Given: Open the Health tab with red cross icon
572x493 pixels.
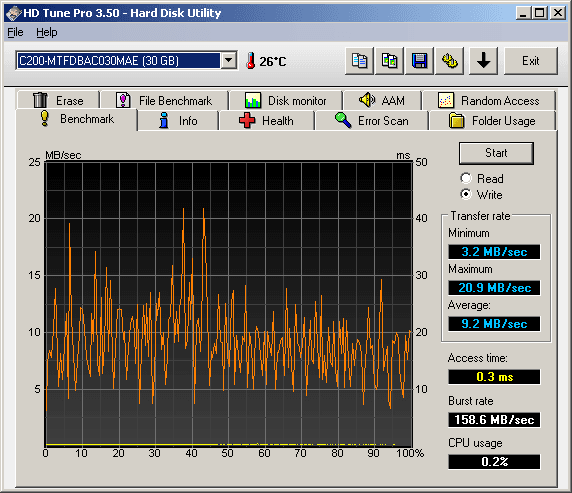Looking at the screenshot, I should 267,121.
